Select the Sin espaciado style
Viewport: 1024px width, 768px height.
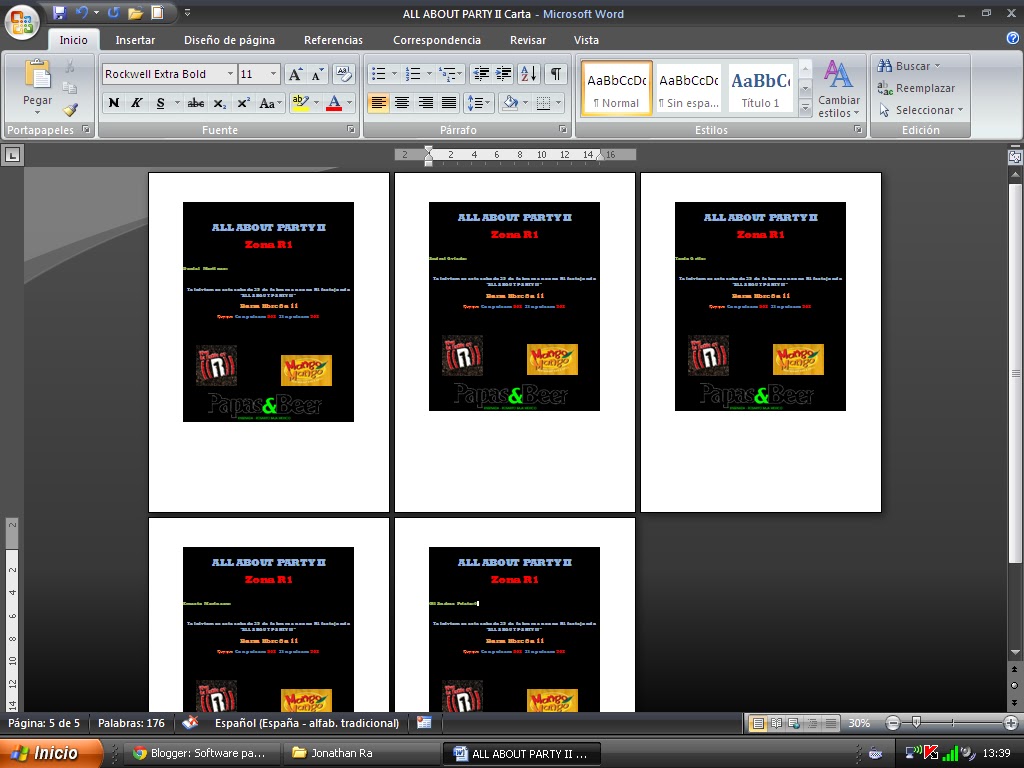click(688, 88)
